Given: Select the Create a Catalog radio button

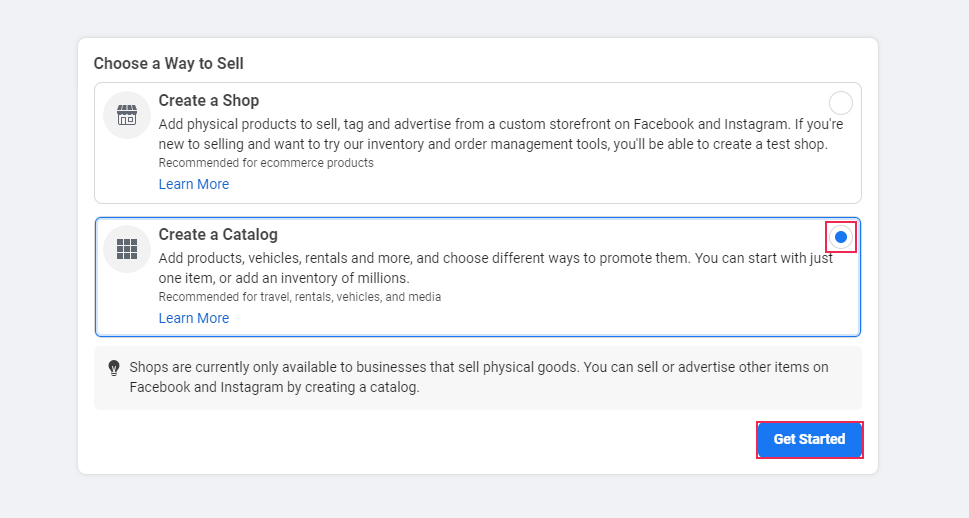Looking at the screenshot, I should [840, 237].
